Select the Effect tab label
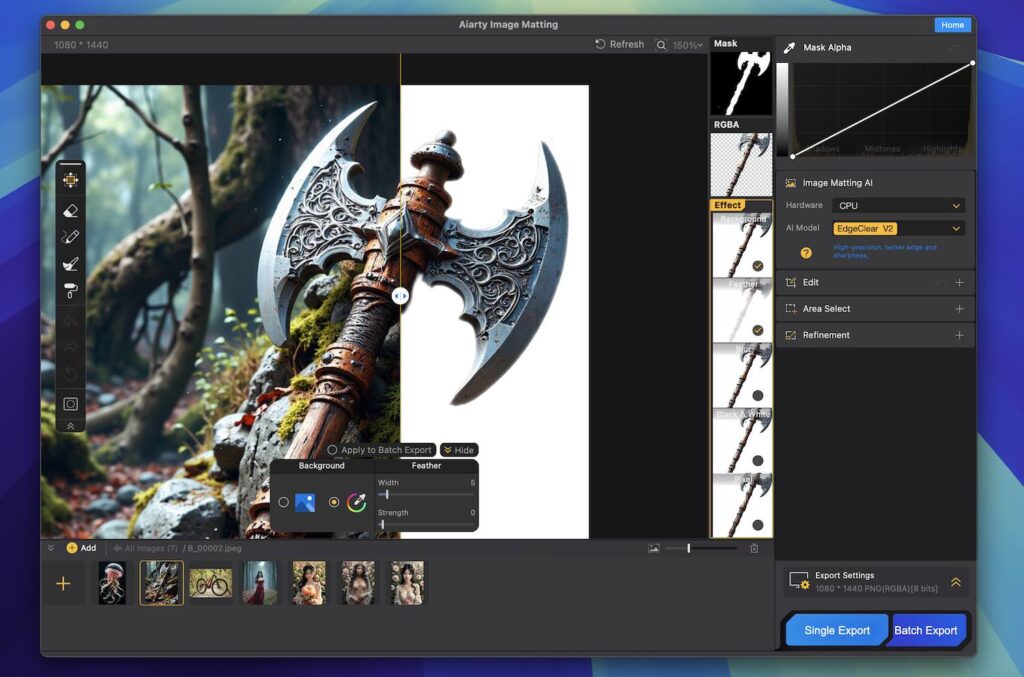The height and width of the screenshot is (677, 1024). click(728, 205)
